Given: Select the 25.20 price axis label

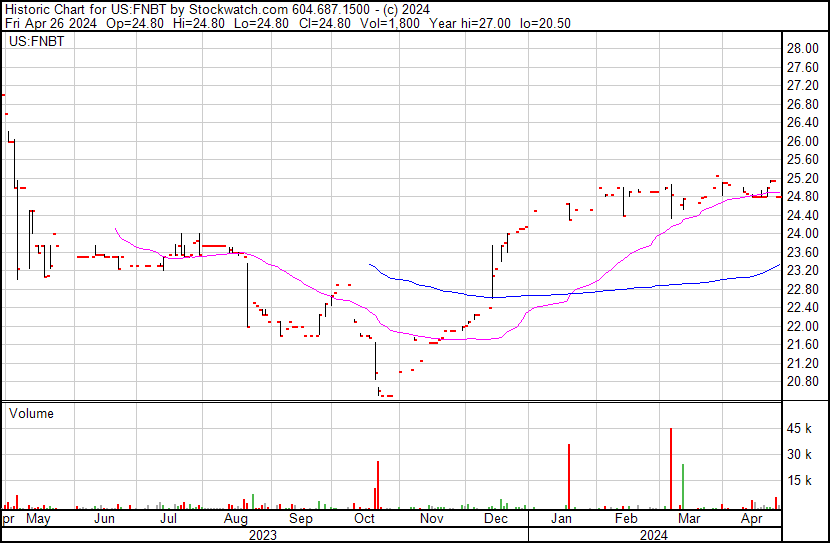Looking at the screenshot, I should (x=802, y=178).
